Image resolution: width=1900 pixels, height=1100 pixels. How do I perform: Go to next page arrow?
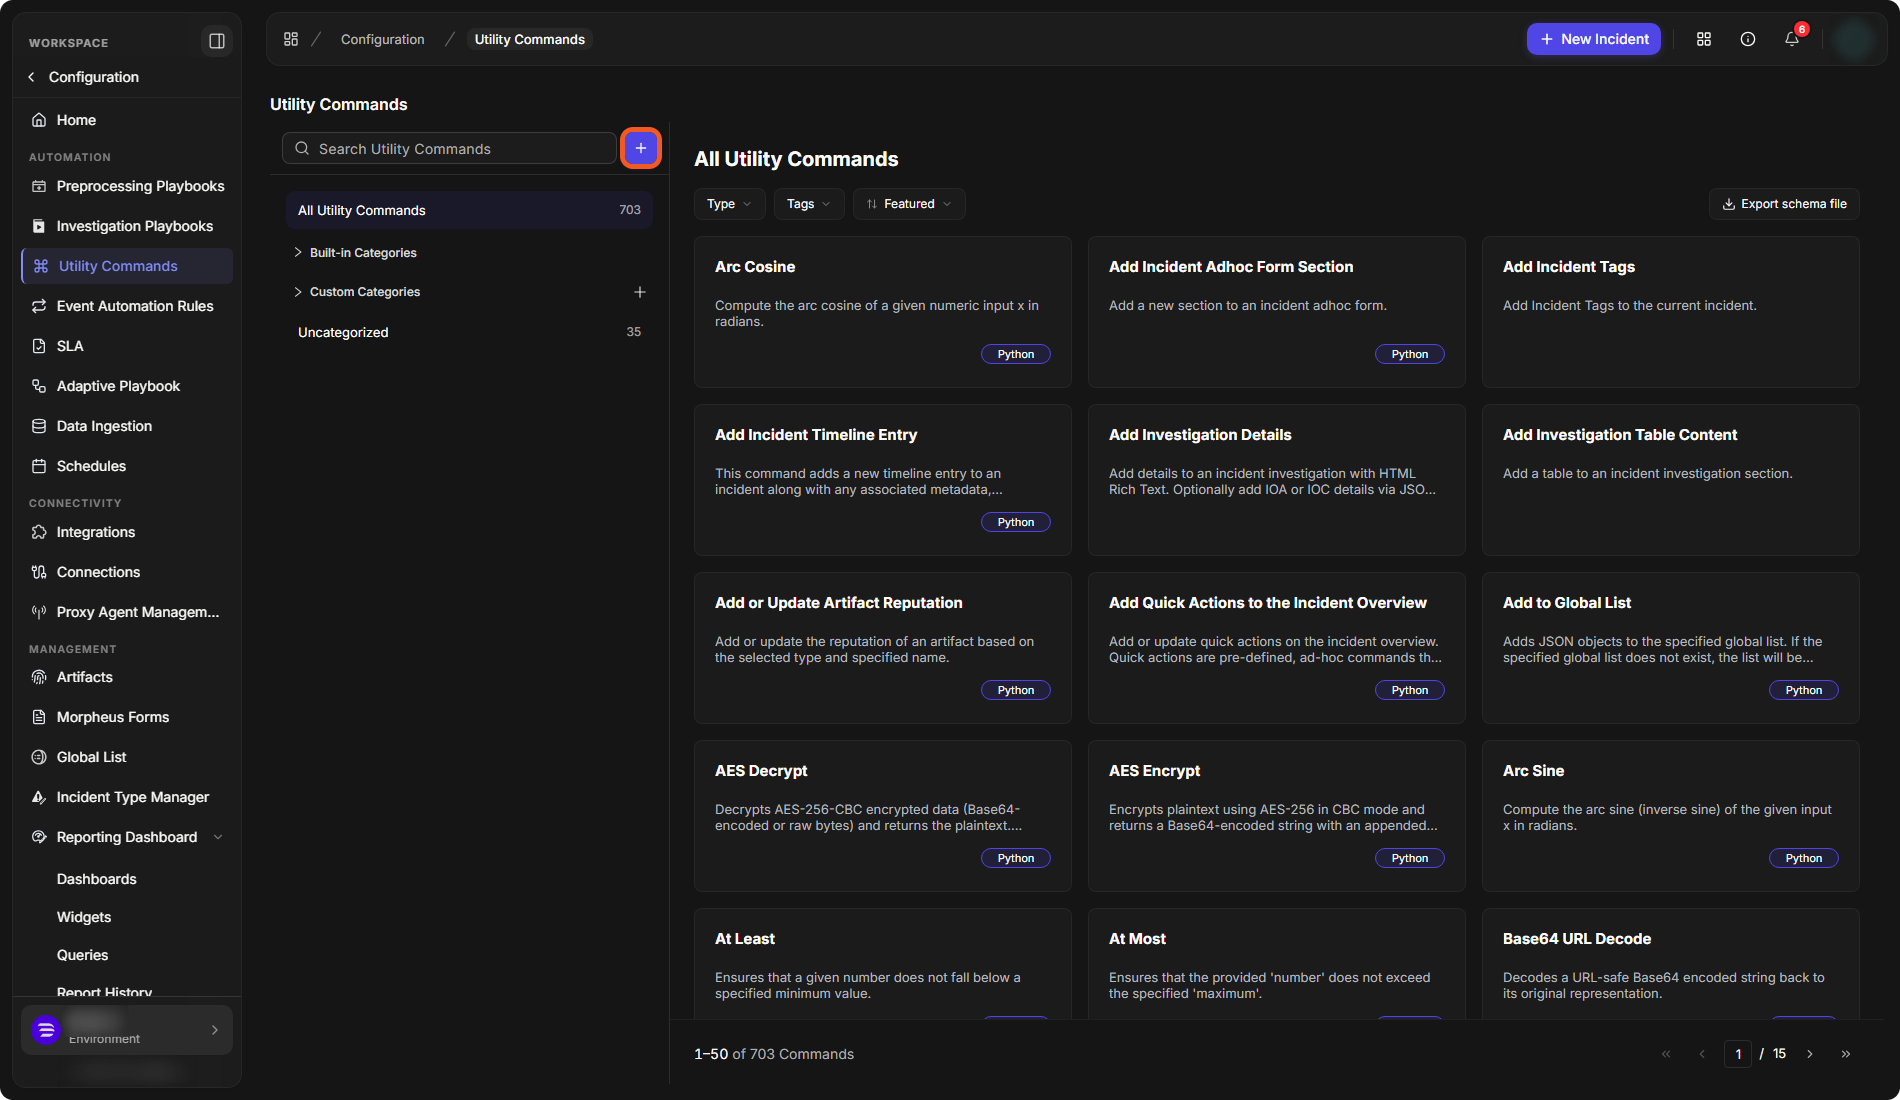(1810, 1054)
